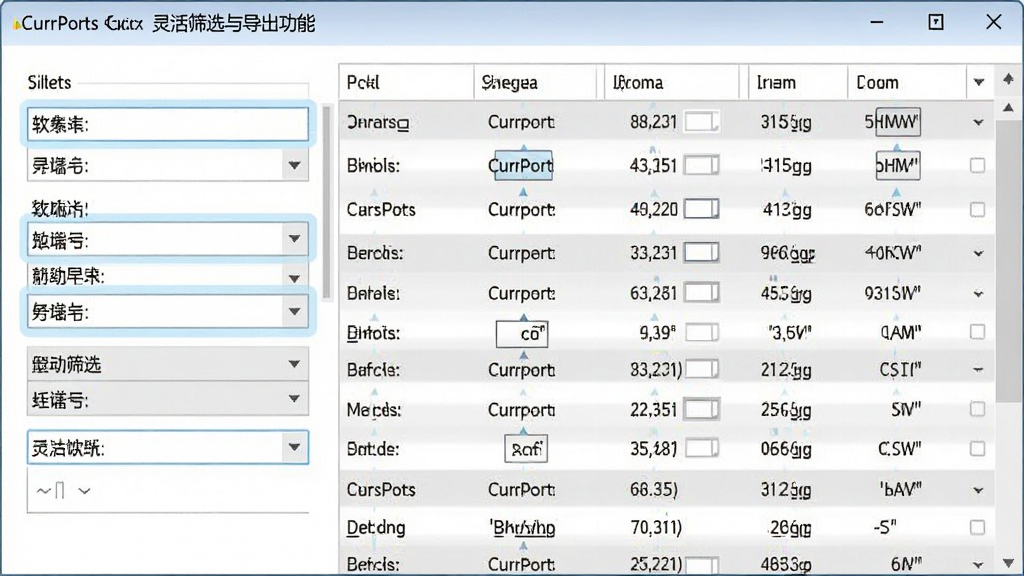Toggle the small box beside 88,231
Viewport: 1024px width, 576px height.
coord(701,121)
